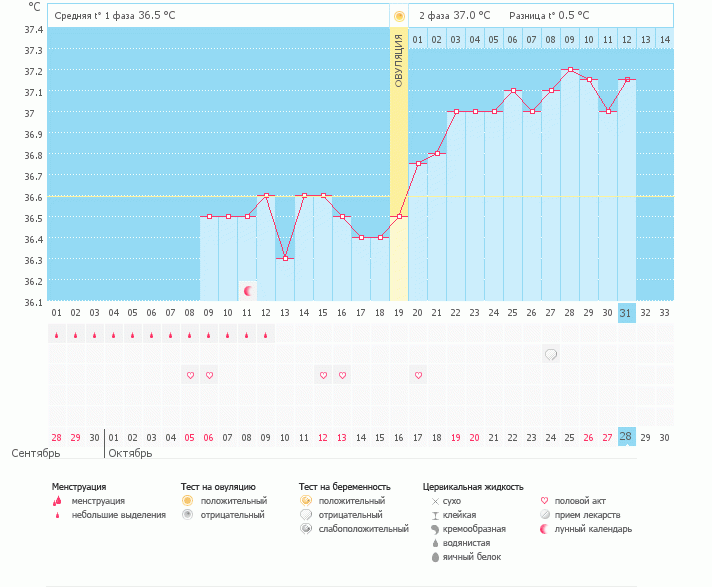Screen dimensions: 712x587
Task: Click the heart icon on cycle day 08
Action: (x=190, y=375)
